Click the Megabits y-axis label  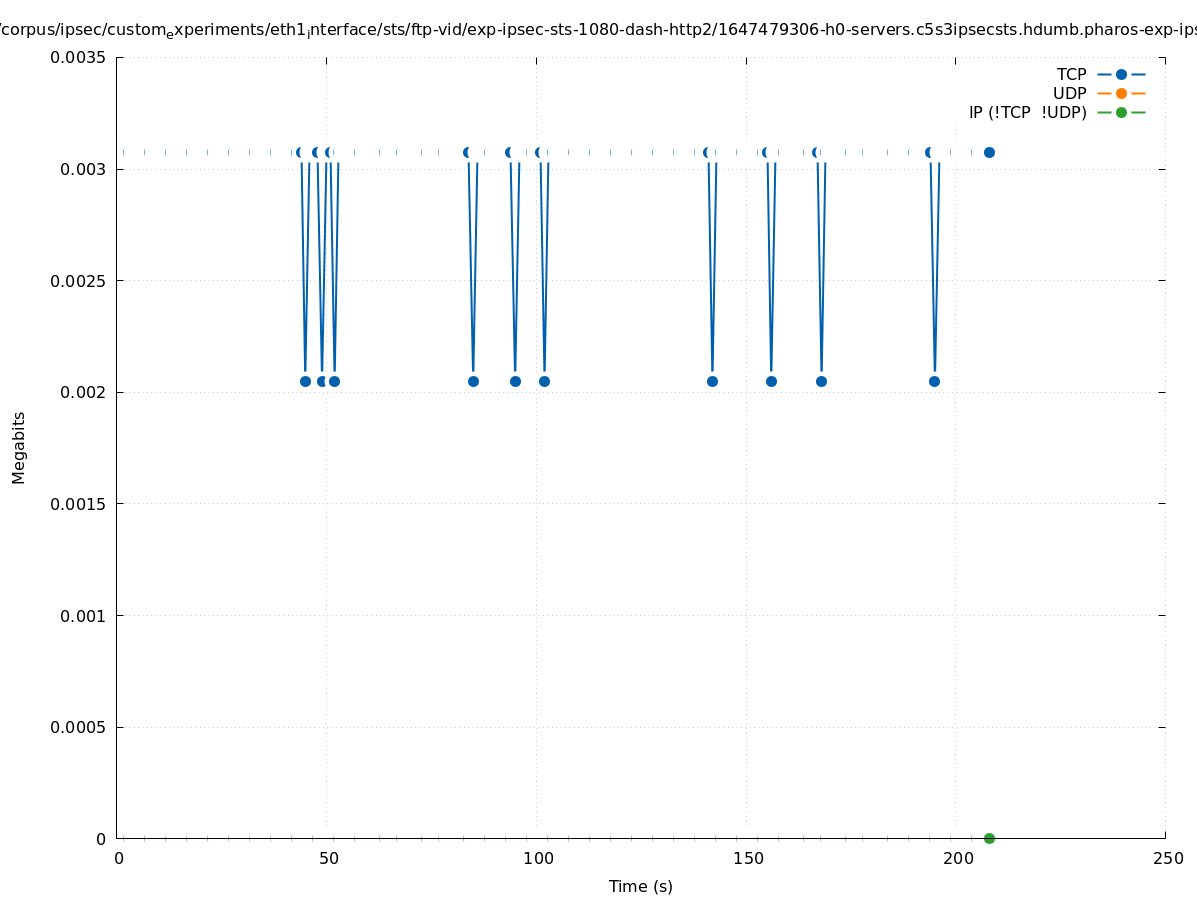pyautogui.click(x=19, y=447)
